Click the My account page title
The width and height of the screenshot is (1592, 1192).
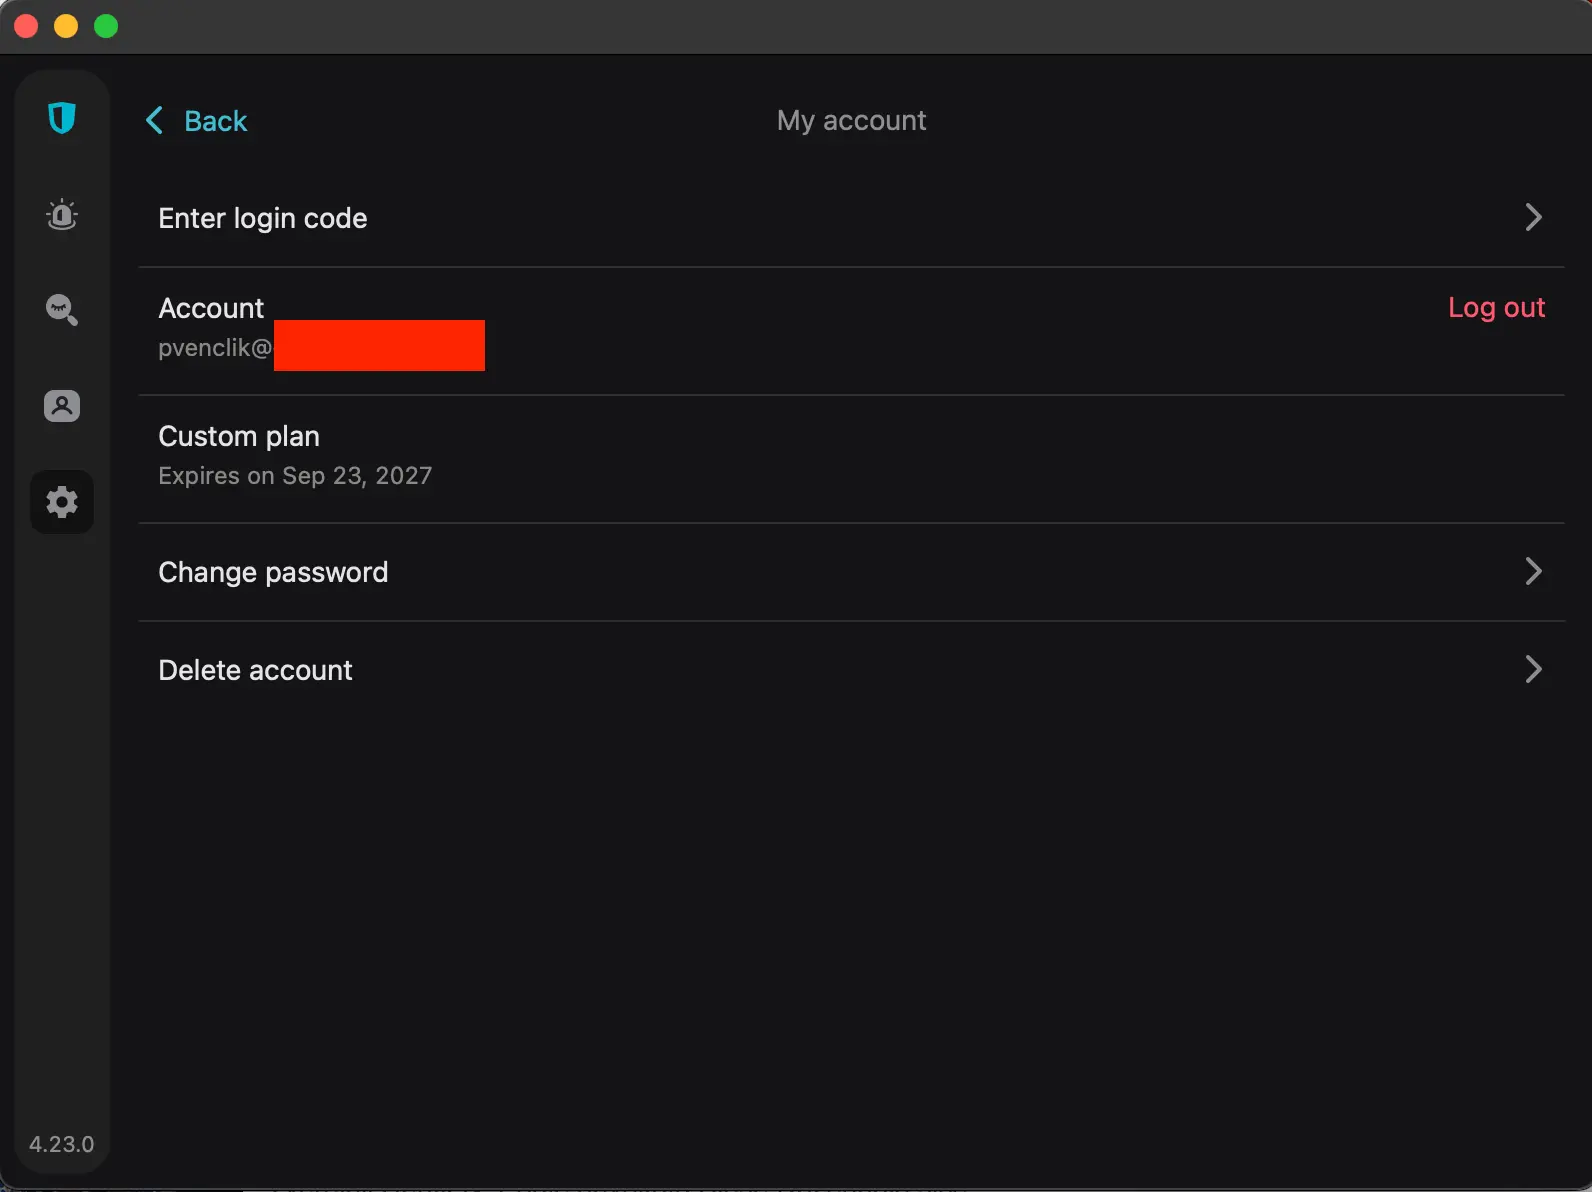tap(851, 120)
